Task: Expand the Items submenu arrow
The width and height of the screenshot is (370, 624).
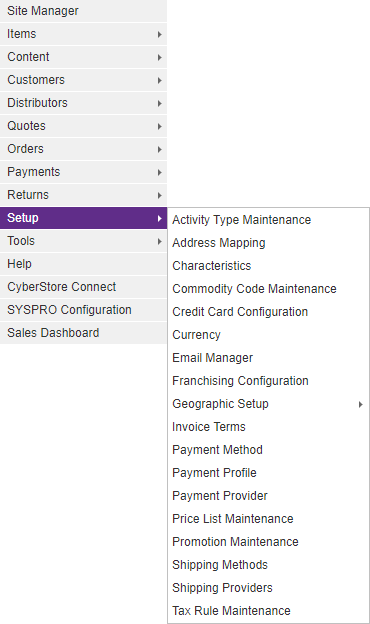Action: [x=160, y=34]
